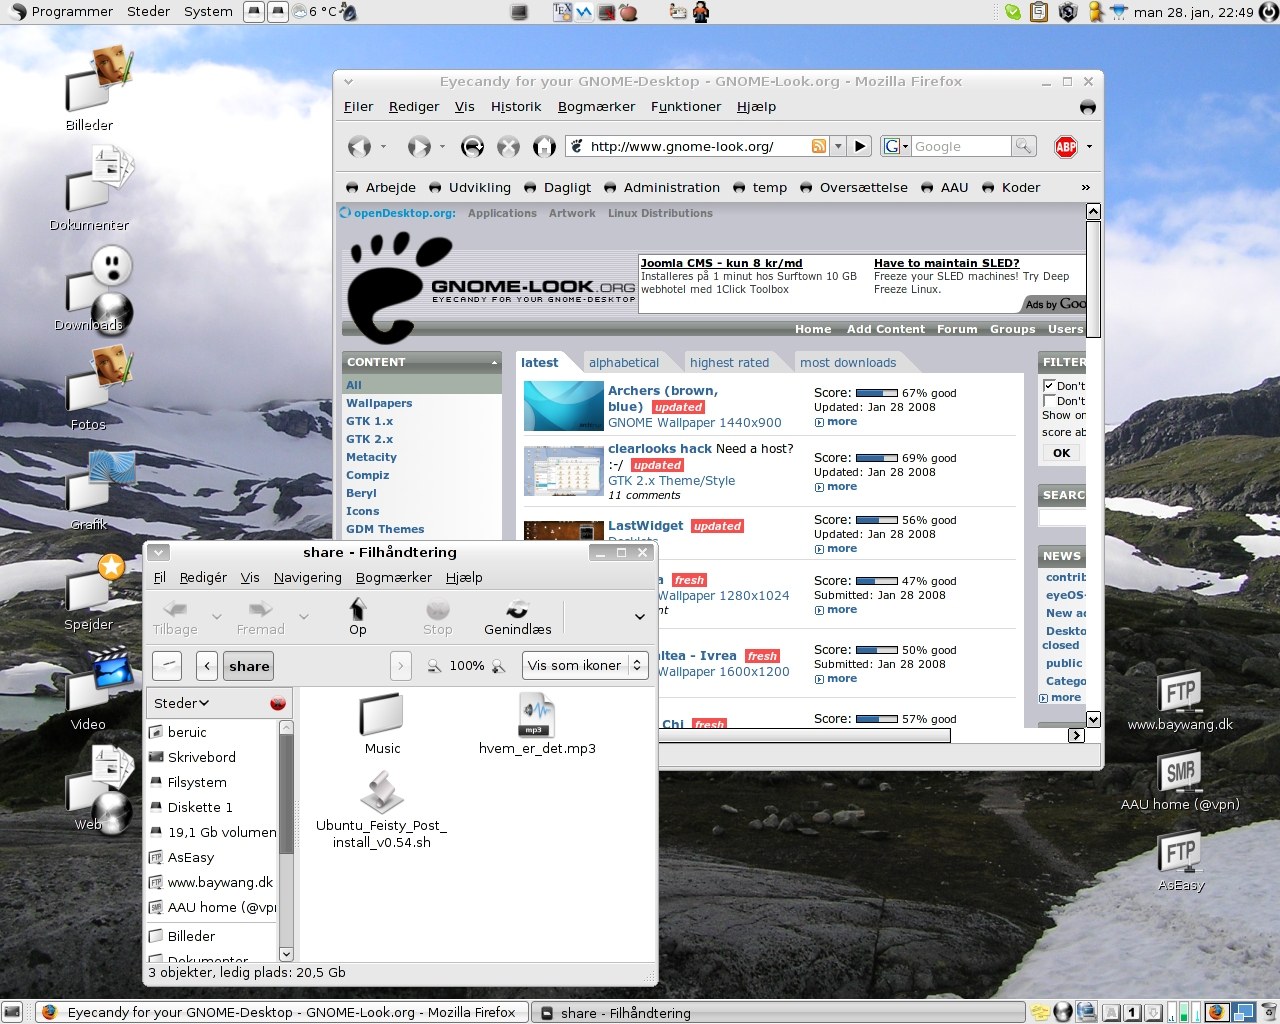Expand file manager toolbar overflow arrow
The height and width of the screenshot is (1024, 1280).
[640, 617]
